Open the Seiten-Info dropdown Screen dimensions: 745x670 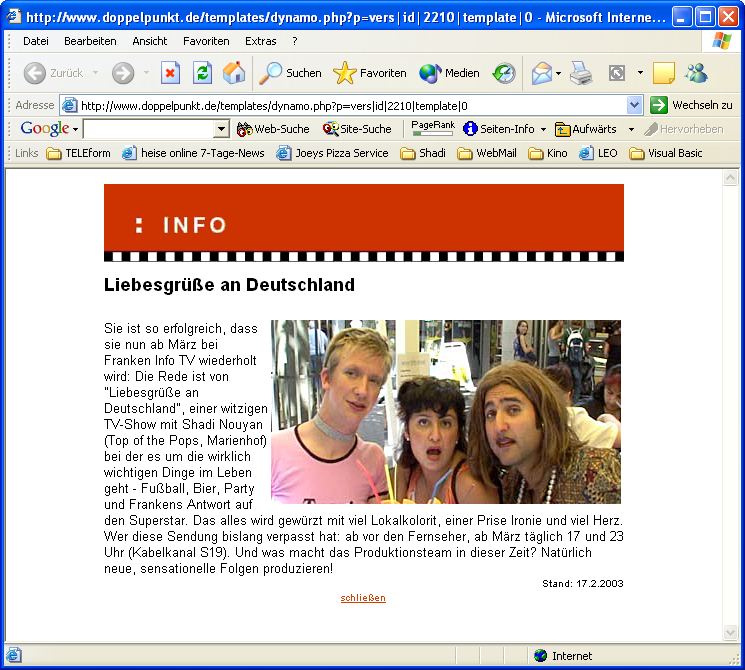543,129
